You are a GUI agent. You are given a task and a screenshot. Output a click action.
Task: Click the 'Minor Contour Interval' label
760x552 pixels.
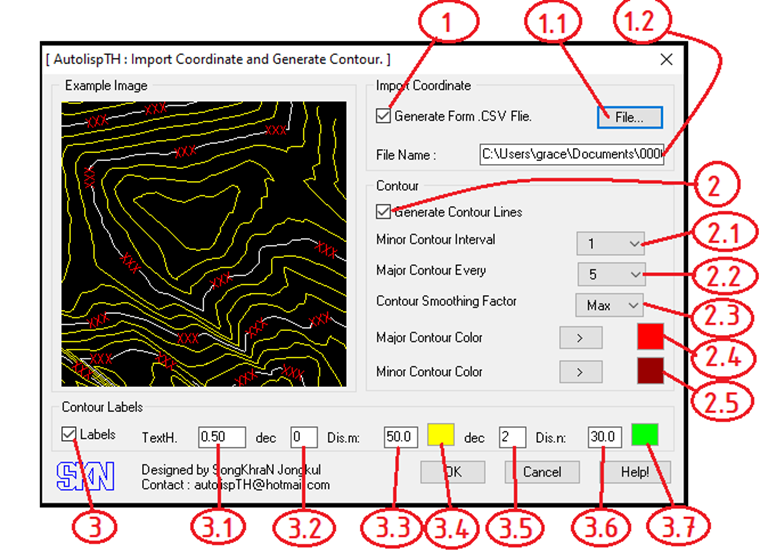436,239
